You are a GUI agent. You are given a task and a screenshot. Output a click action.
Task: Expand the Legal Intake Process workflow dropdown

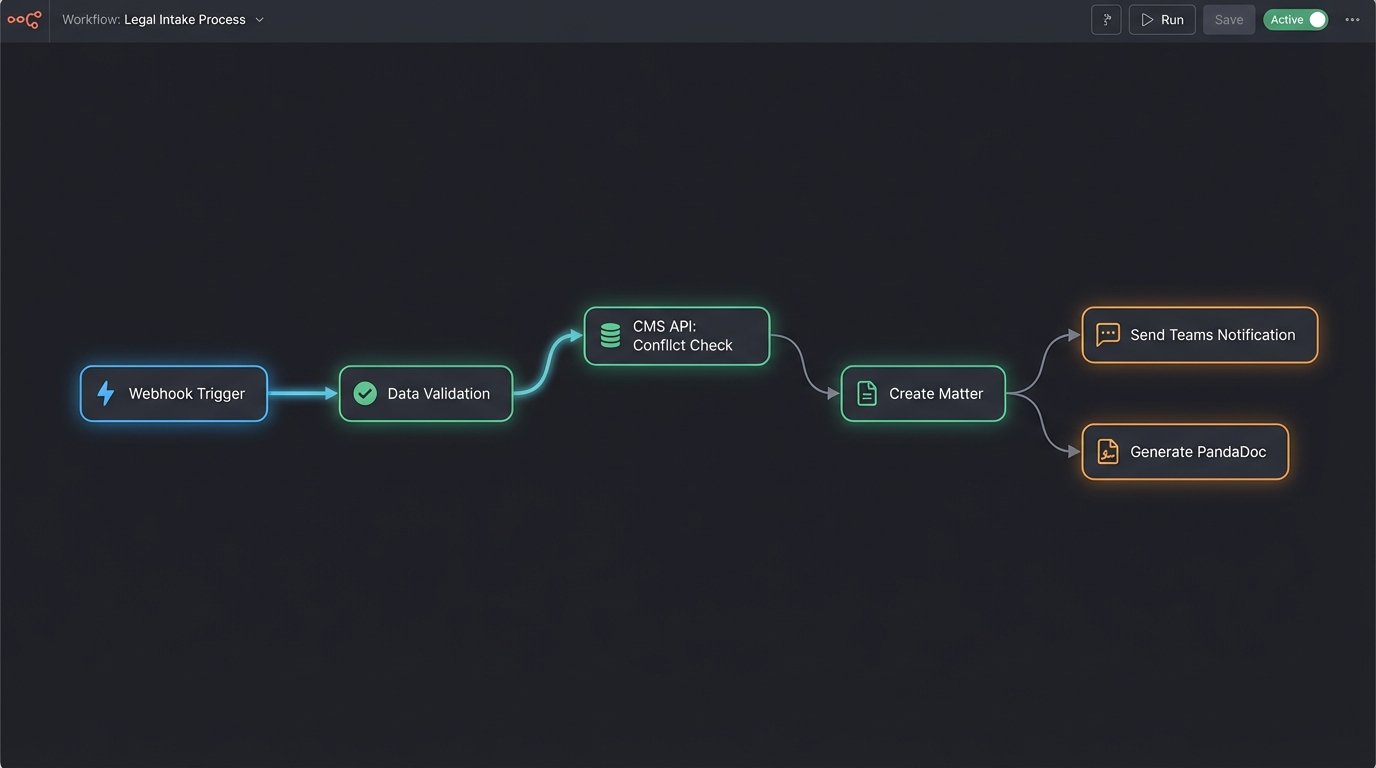[259, 19]
